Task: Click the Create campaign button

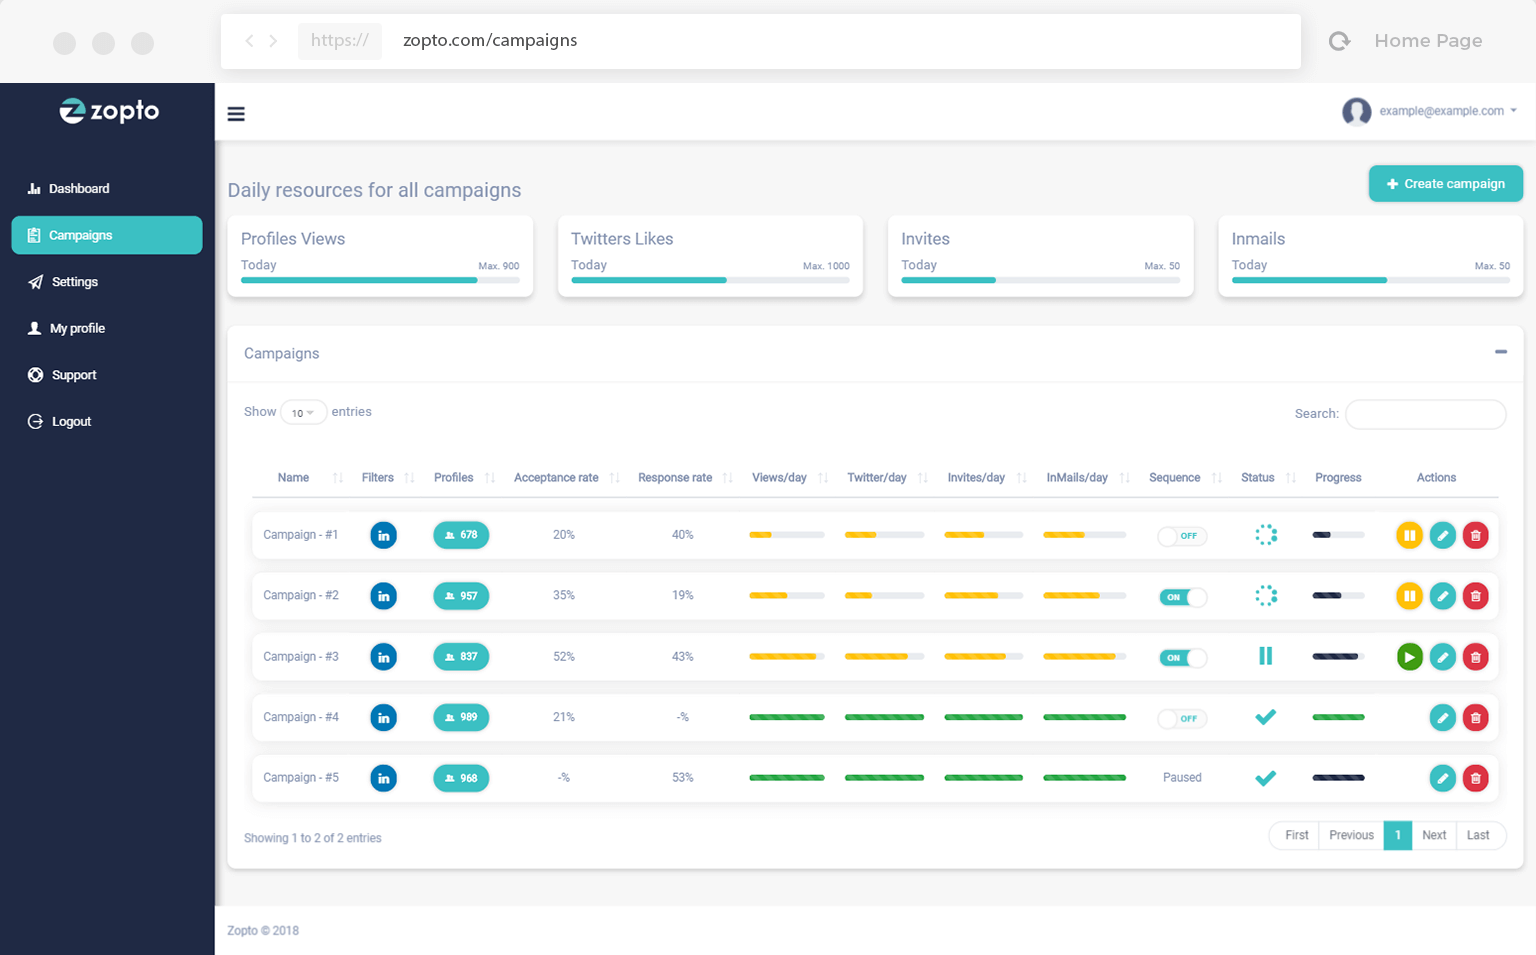Action: [1445, 184]
